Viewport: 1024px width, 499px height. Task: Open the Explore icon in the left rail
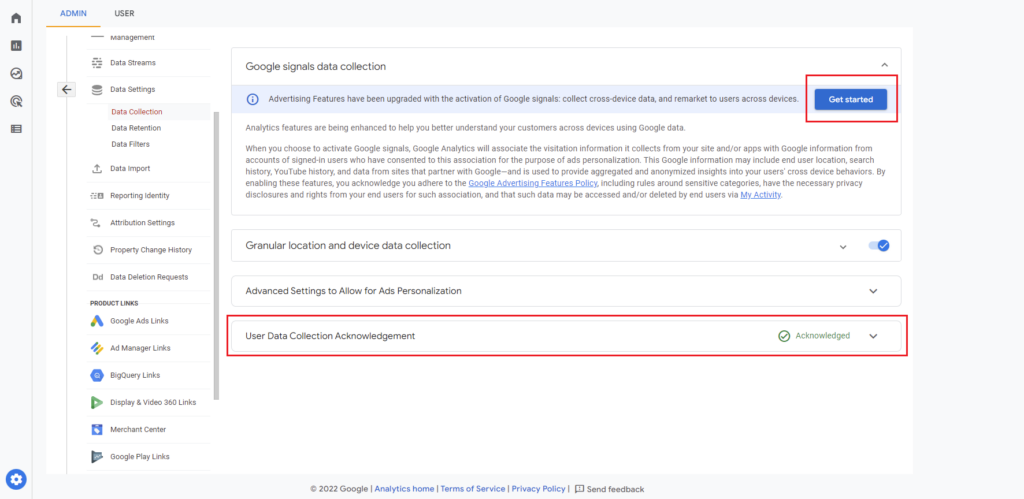coord(16,73)
